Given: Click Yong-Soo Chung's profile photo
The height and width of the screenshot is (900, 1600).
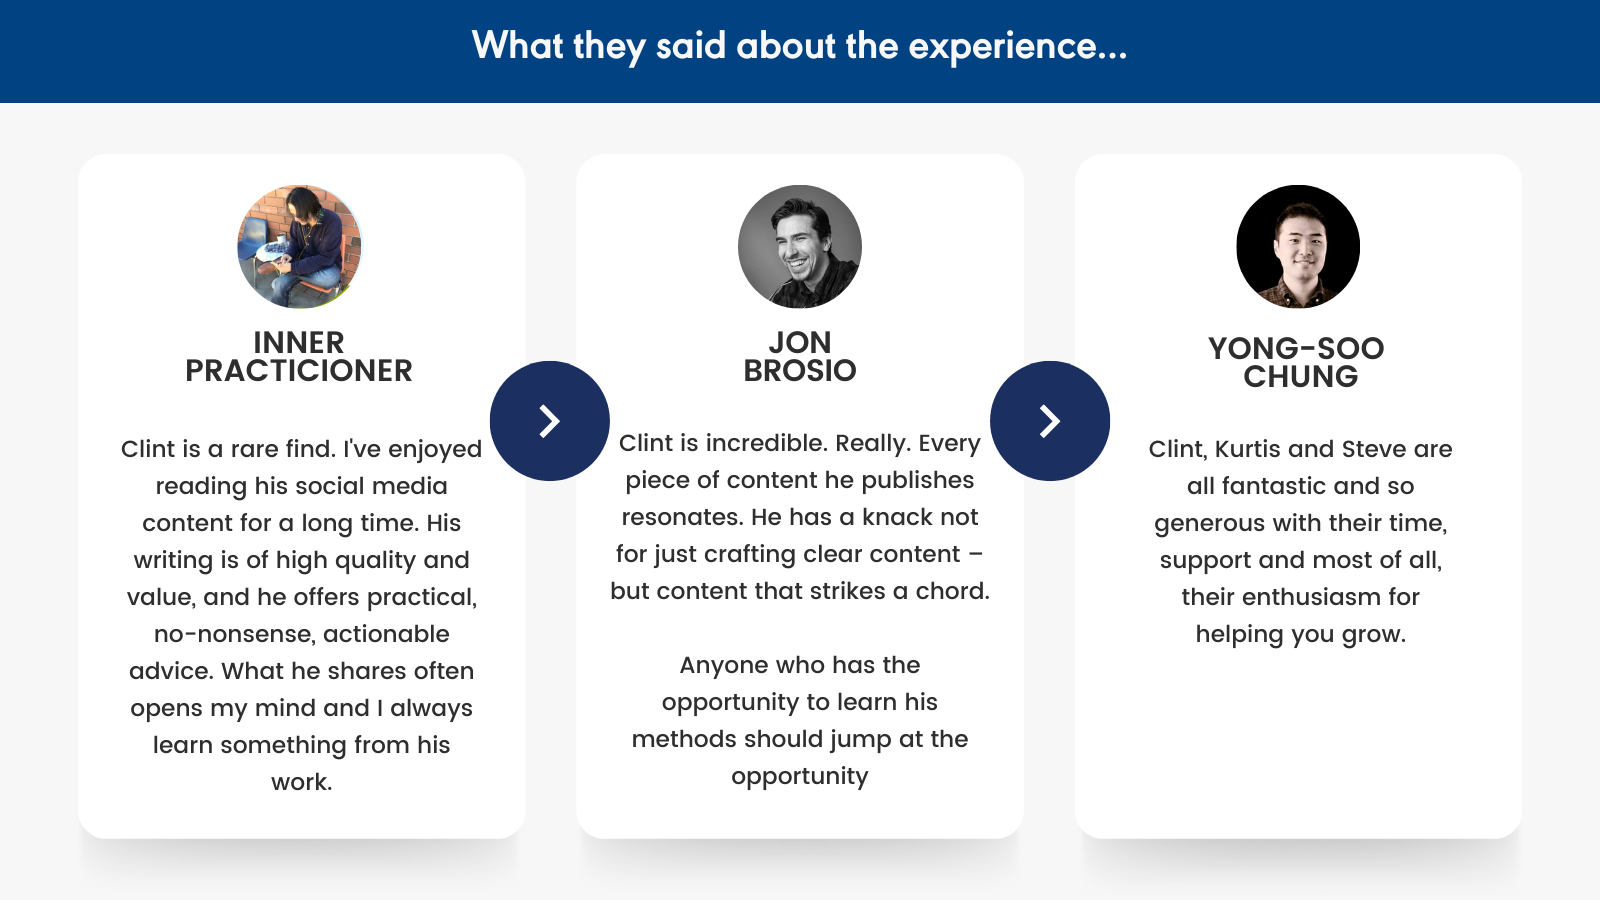Looking at the screenshot, I should pyautogui.click(x=1298, y=247).
